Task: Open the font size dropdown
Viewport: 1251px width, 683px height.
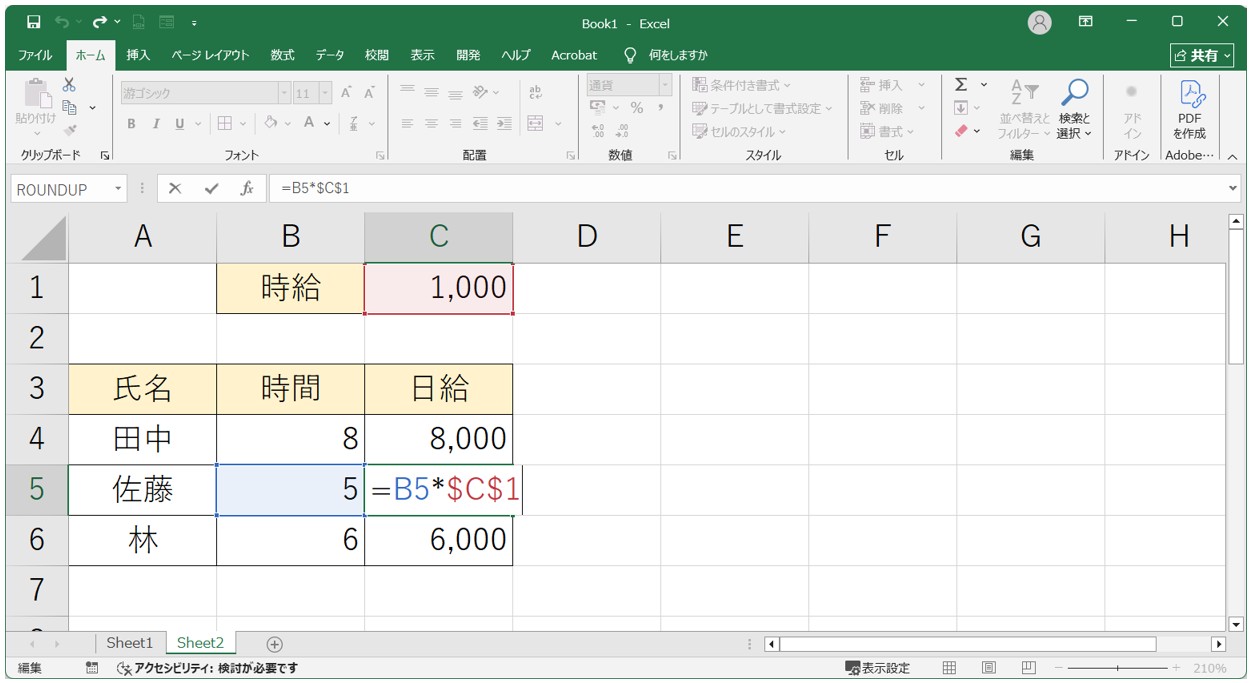Action: tap(325, 93)
